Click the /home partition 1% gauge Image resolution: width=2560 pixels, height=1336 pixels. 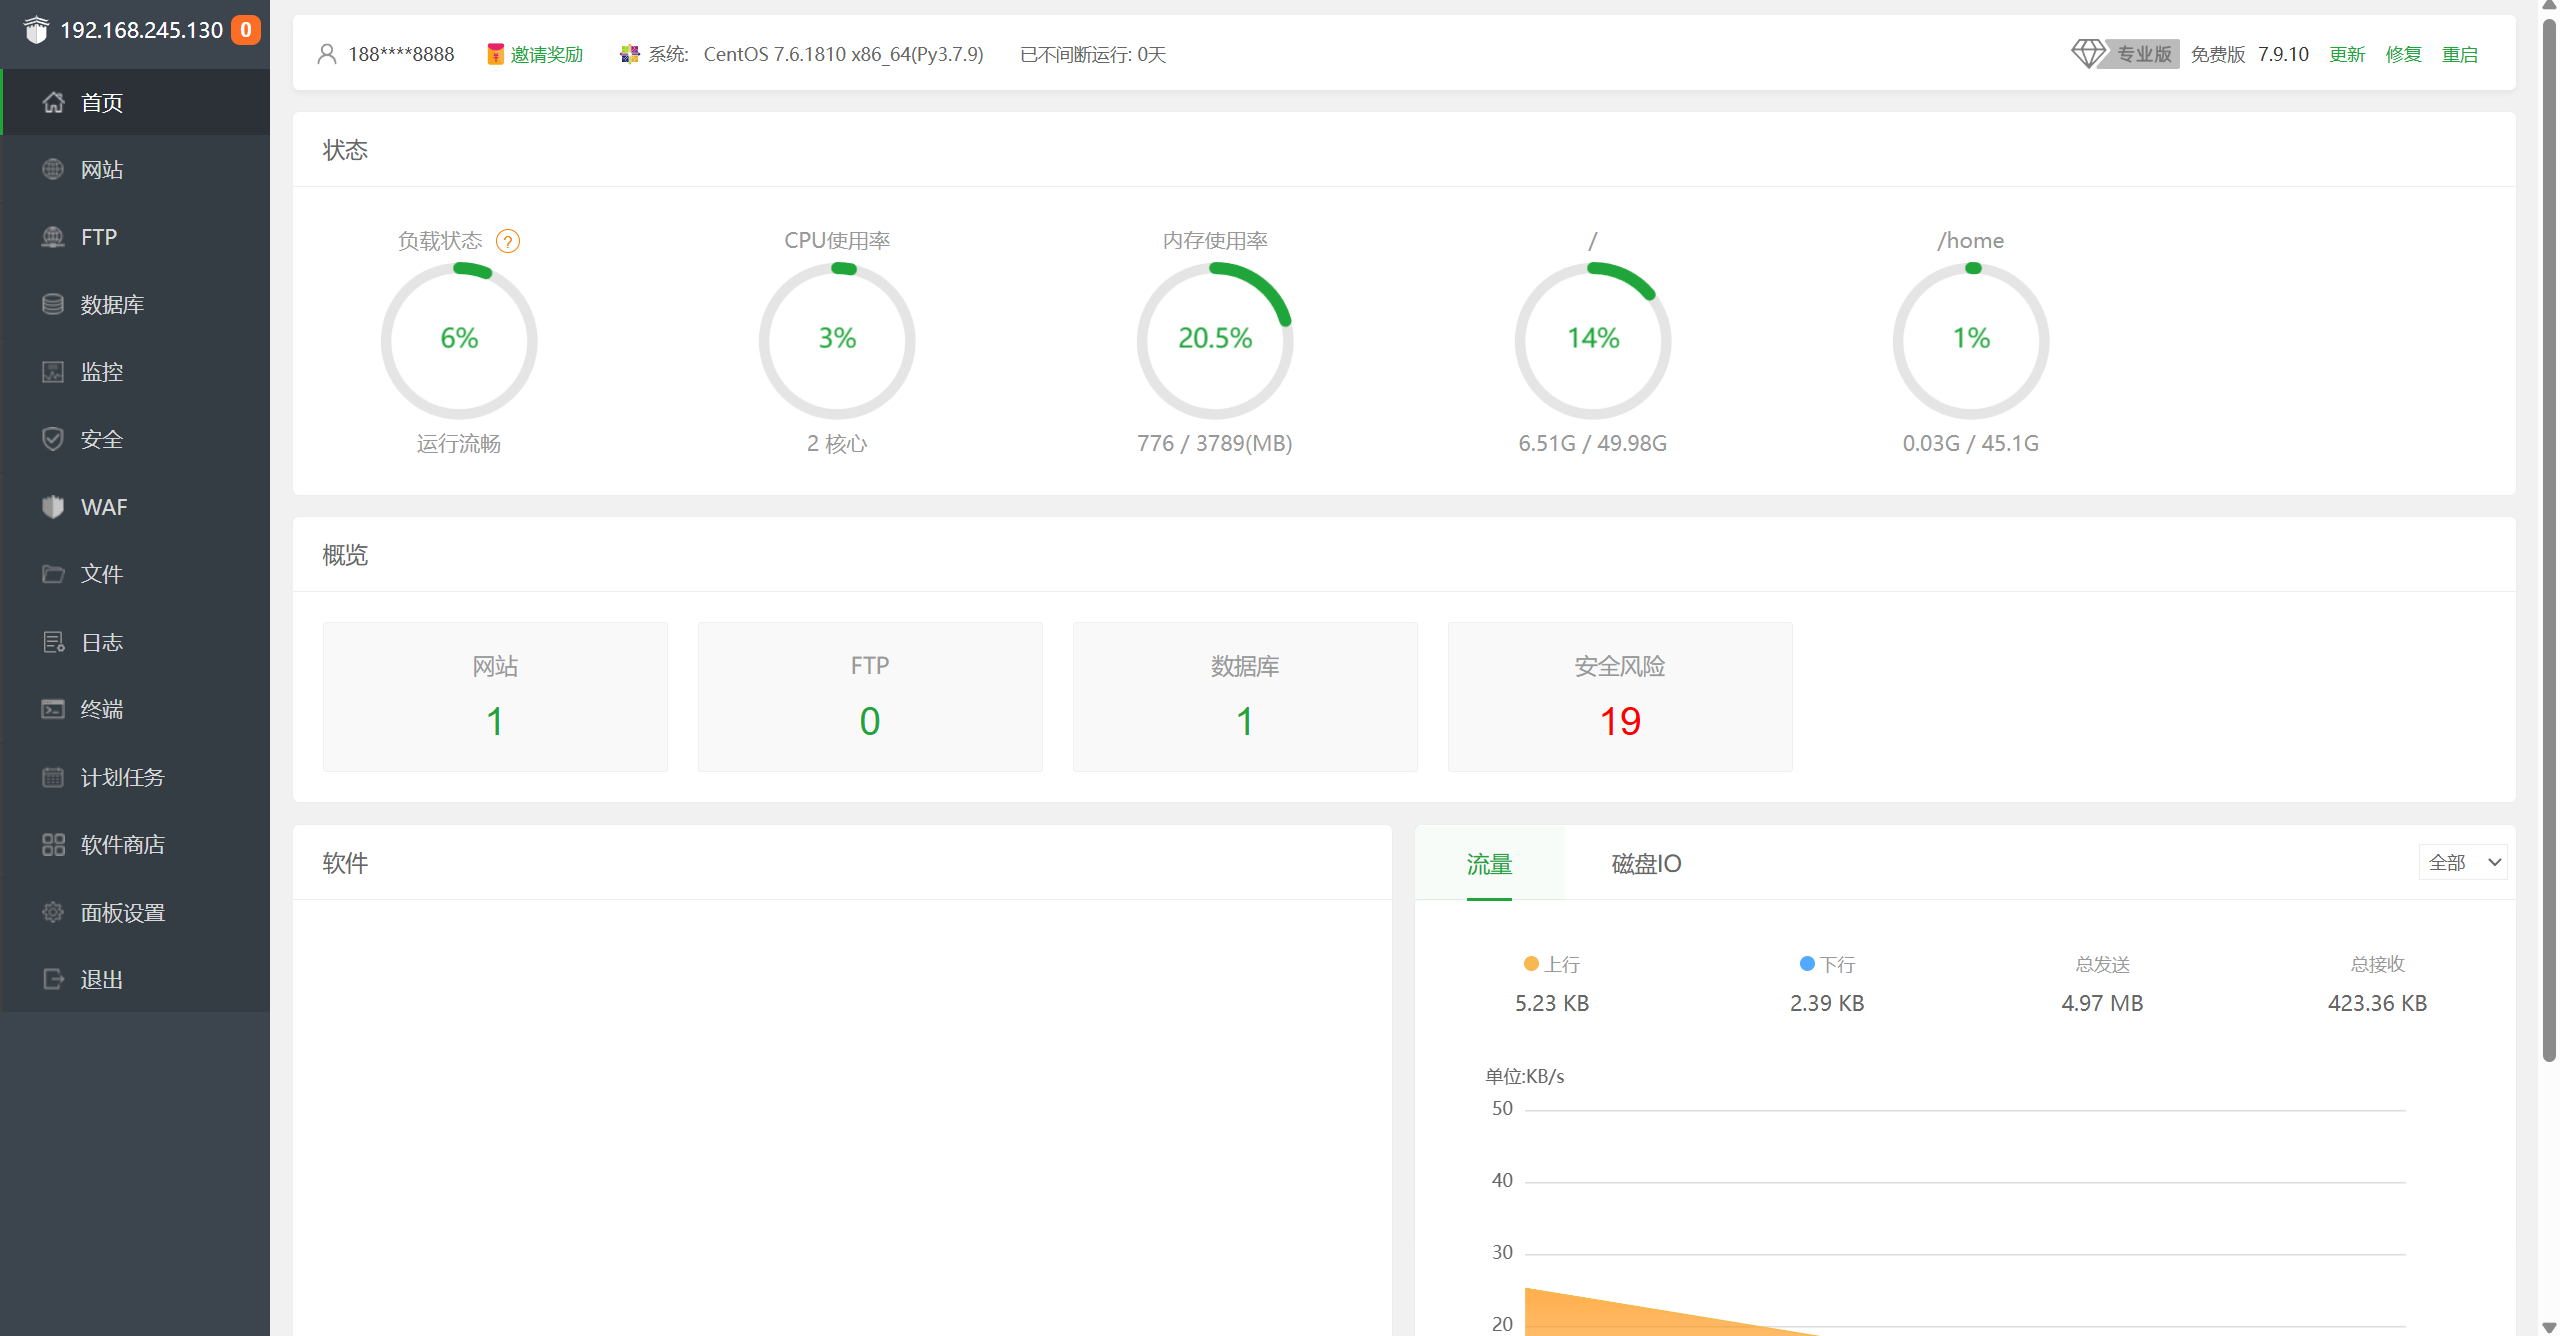click(1971, 340)
